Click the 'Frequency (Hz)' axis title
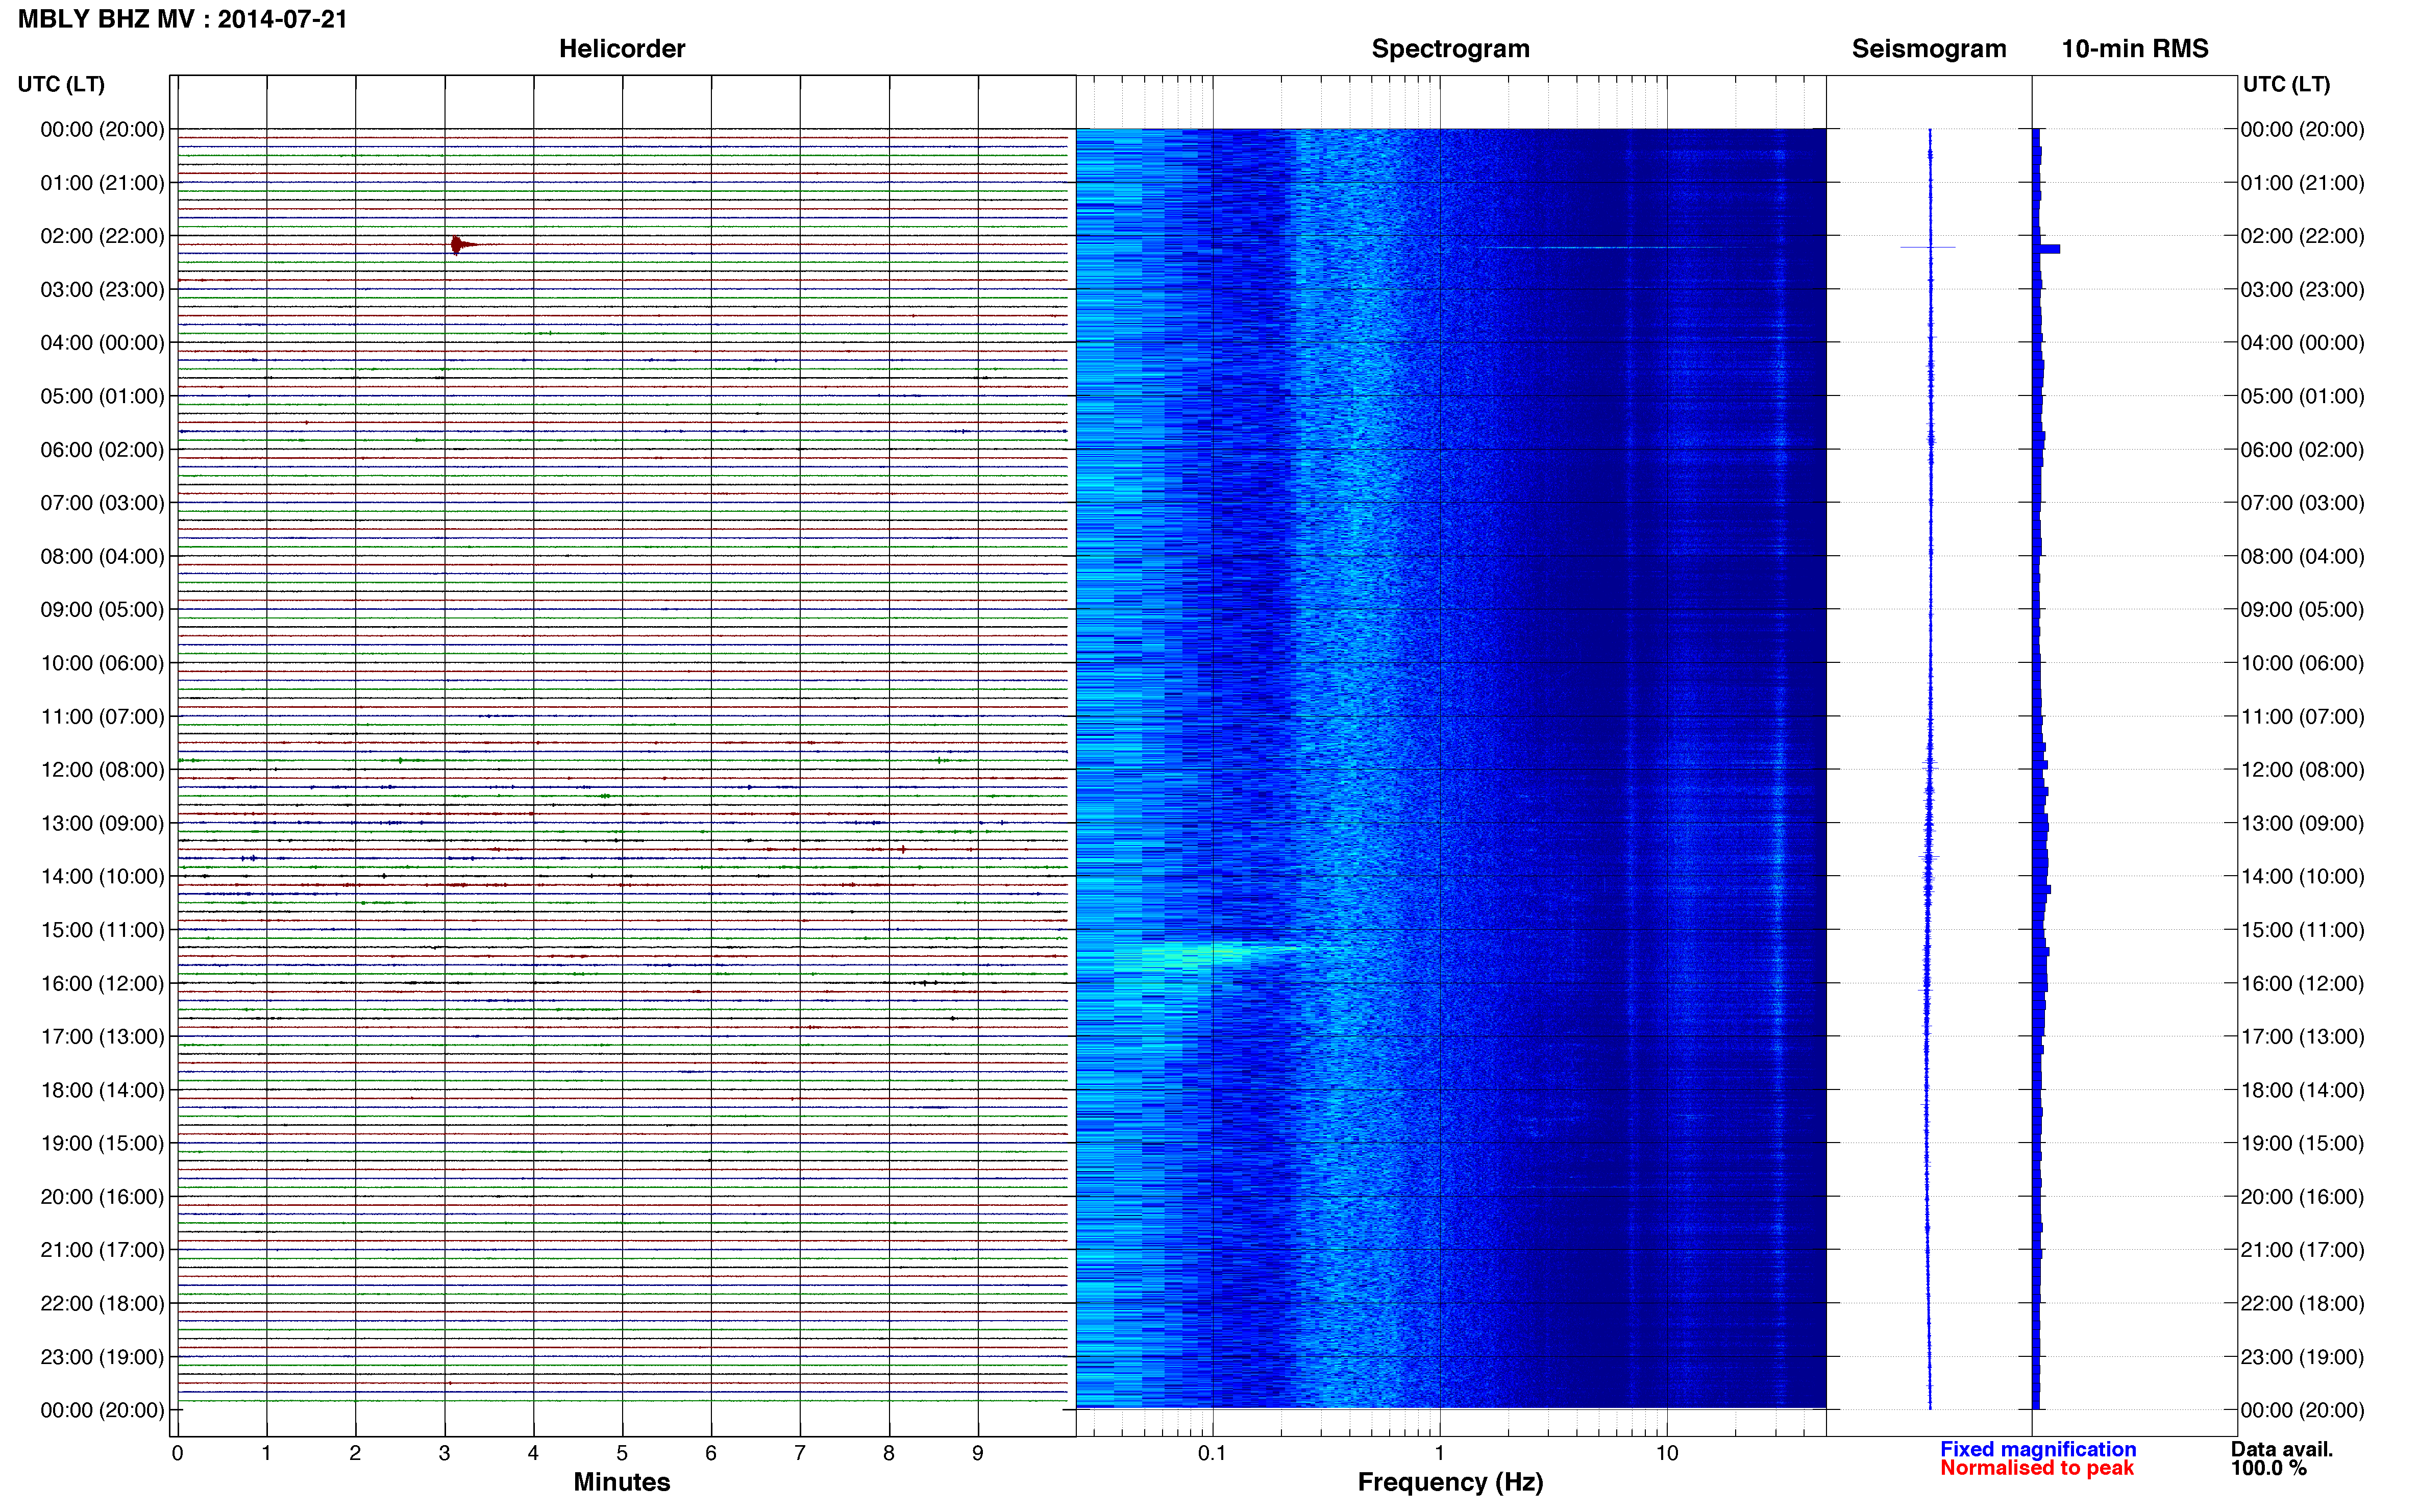Image resolution: width=2419 pixels, height=1512 pixels. point(1450,1482)
